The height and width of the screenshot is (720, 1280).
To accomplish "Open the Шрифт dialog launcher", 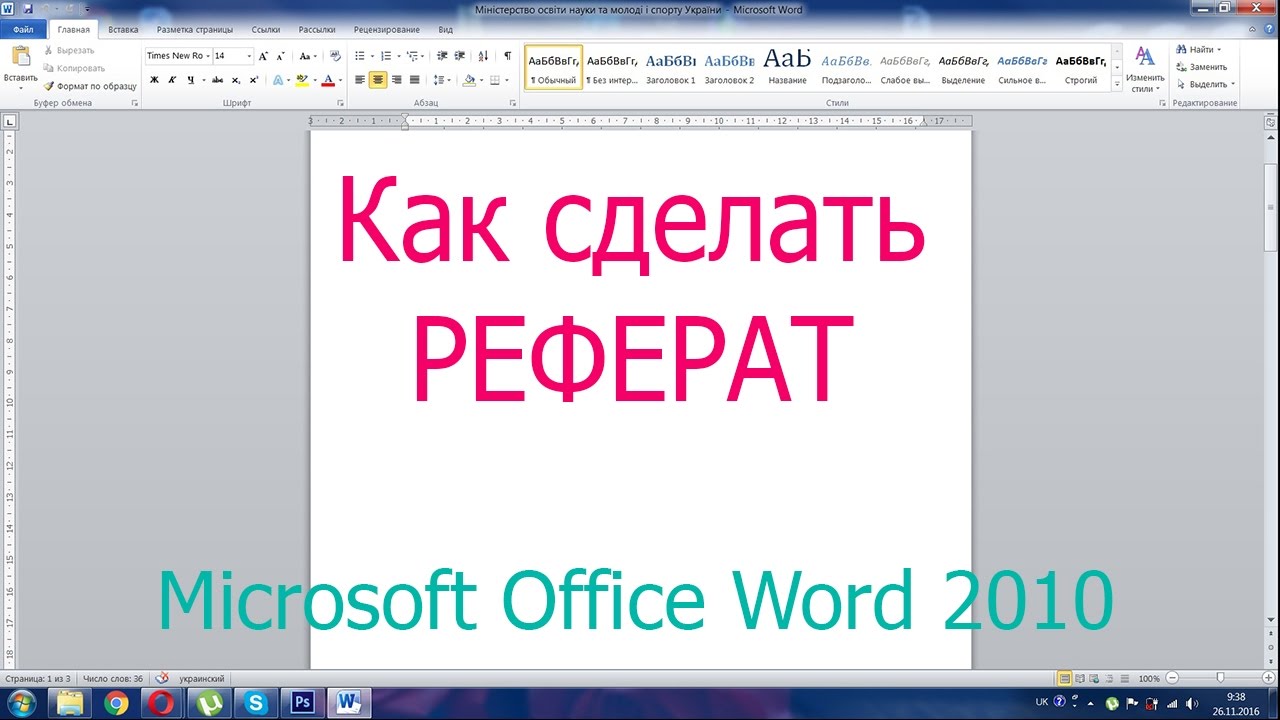I will [340, 103].
